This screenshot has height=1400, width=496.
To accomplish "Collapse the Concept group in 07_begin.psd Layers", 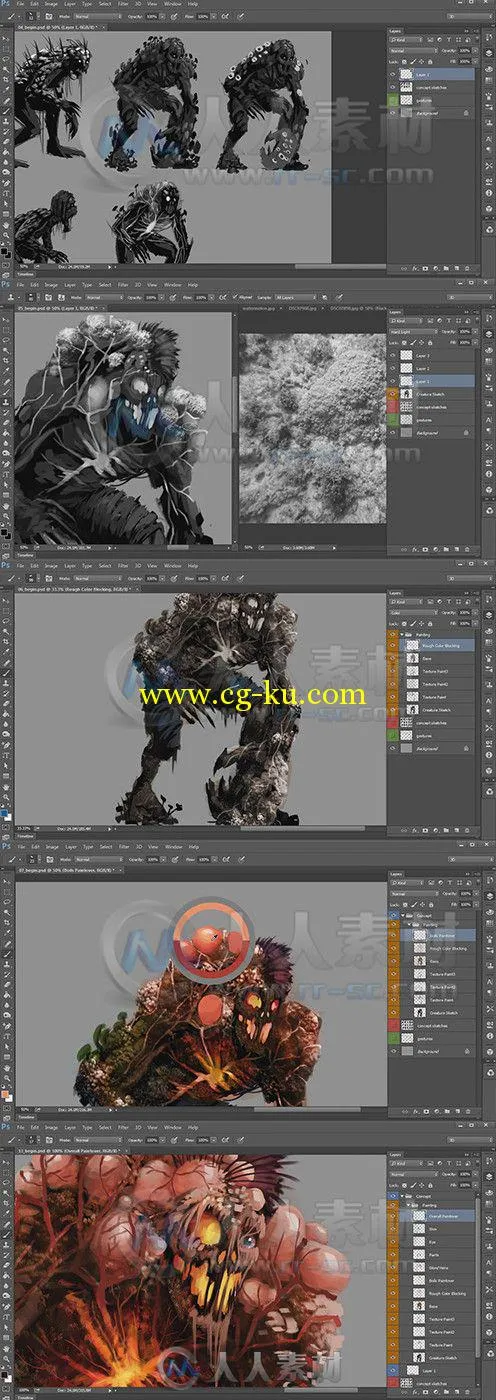I will click(403, 913).
